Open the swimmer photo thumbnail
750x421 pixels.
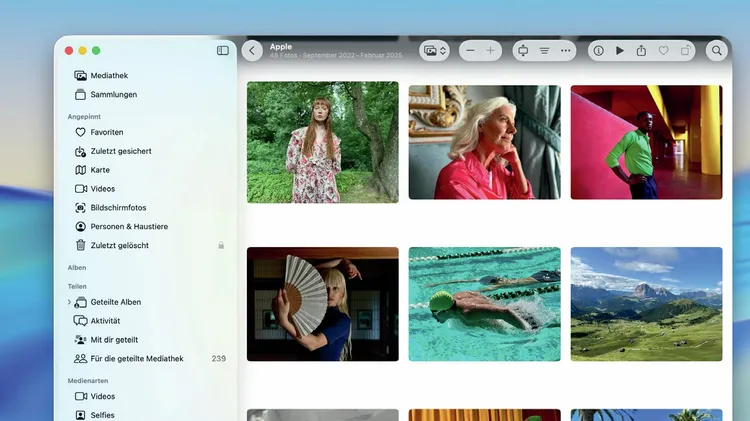click(484, 304)
